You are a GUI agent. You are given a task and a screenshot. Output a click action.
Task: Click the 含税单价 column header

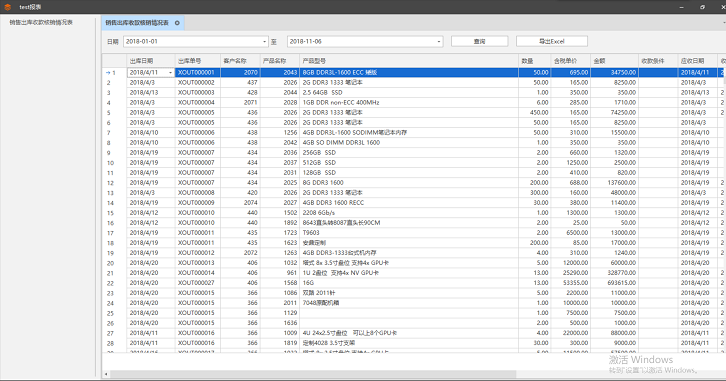(570, 61)
